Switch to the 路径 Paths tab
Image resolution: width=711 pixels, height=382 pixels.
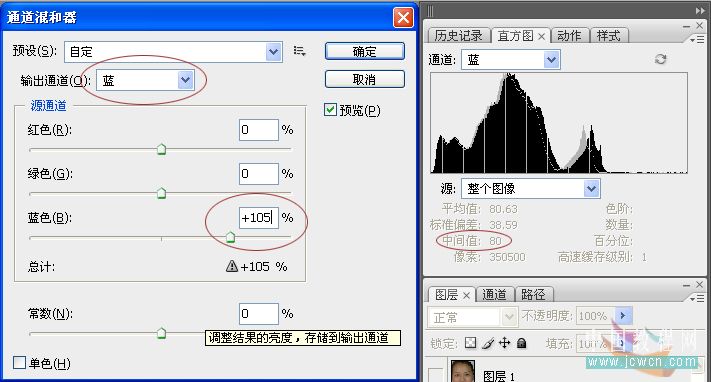point(533,294)
